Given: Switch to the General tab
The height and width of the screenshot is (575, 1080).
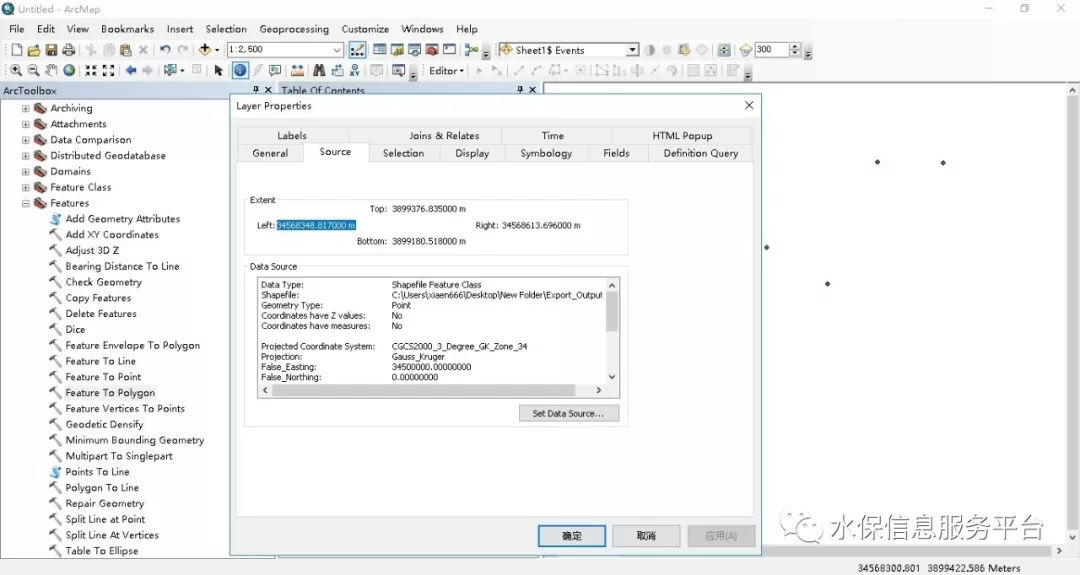Looking at the screenshot, I should [x=270, y=153].
